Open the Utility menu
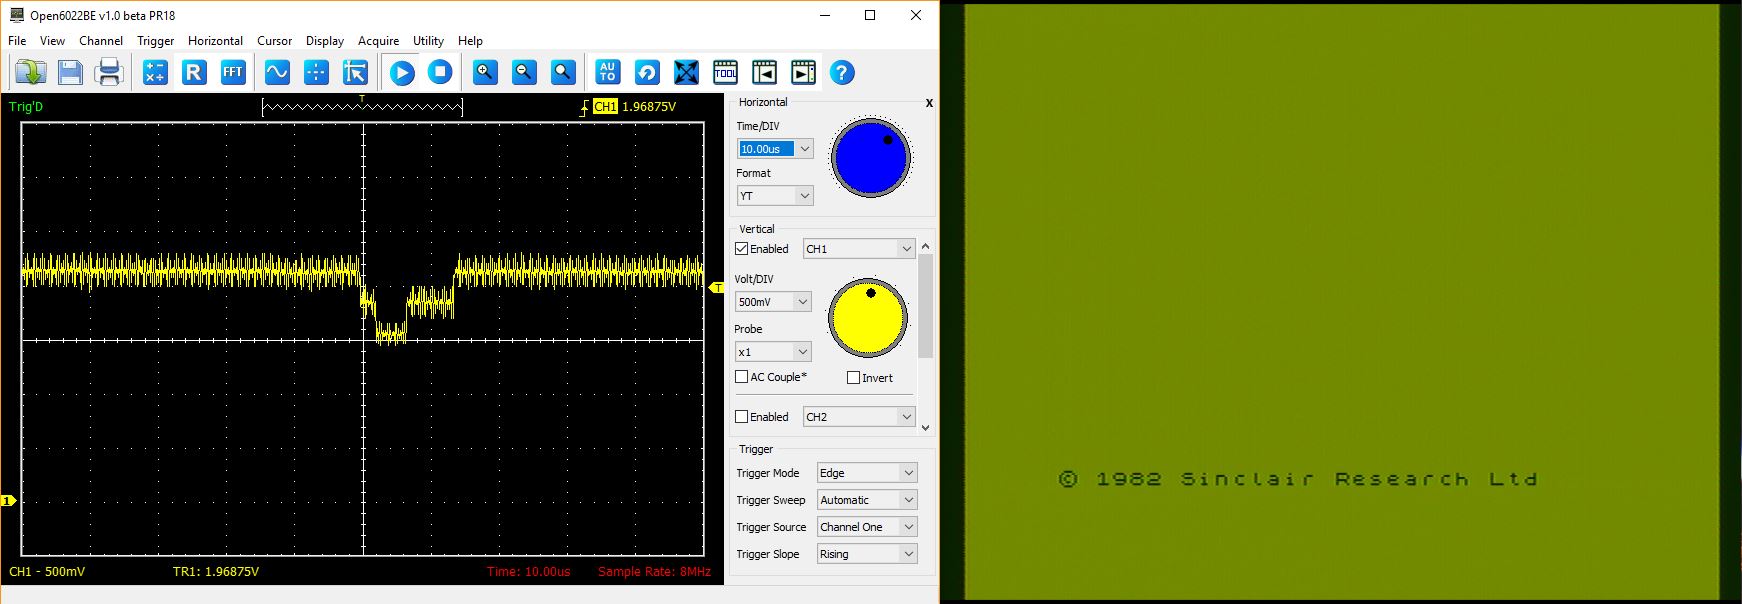The image size is (1742, 604). tap(428, 41)
